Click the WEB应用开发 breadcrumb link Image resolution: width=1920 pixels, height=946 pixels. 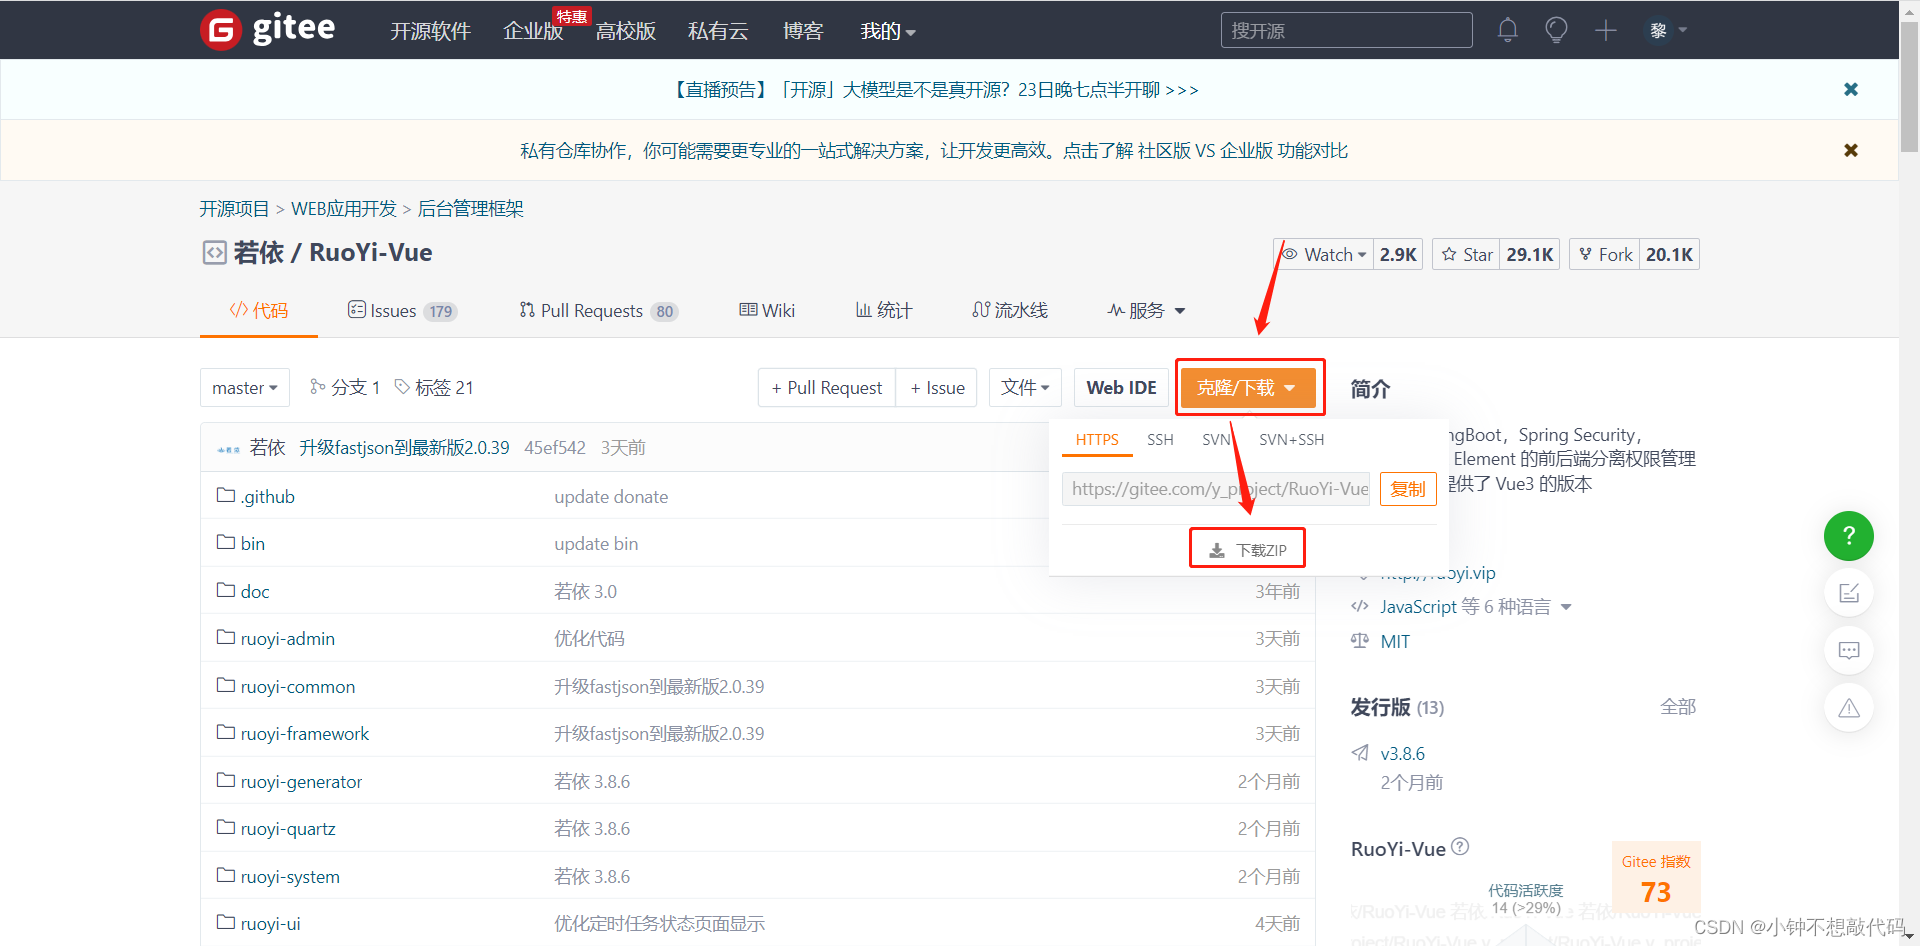point(344,208)
